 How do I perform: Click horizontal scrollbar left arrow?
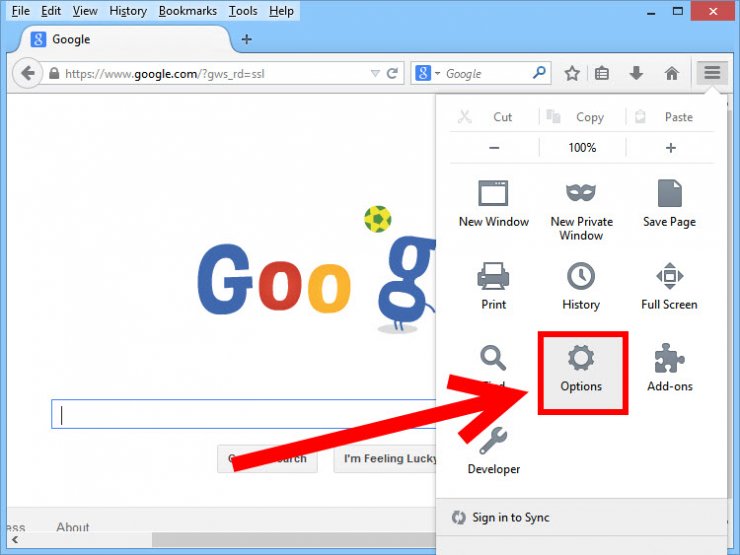16,539
